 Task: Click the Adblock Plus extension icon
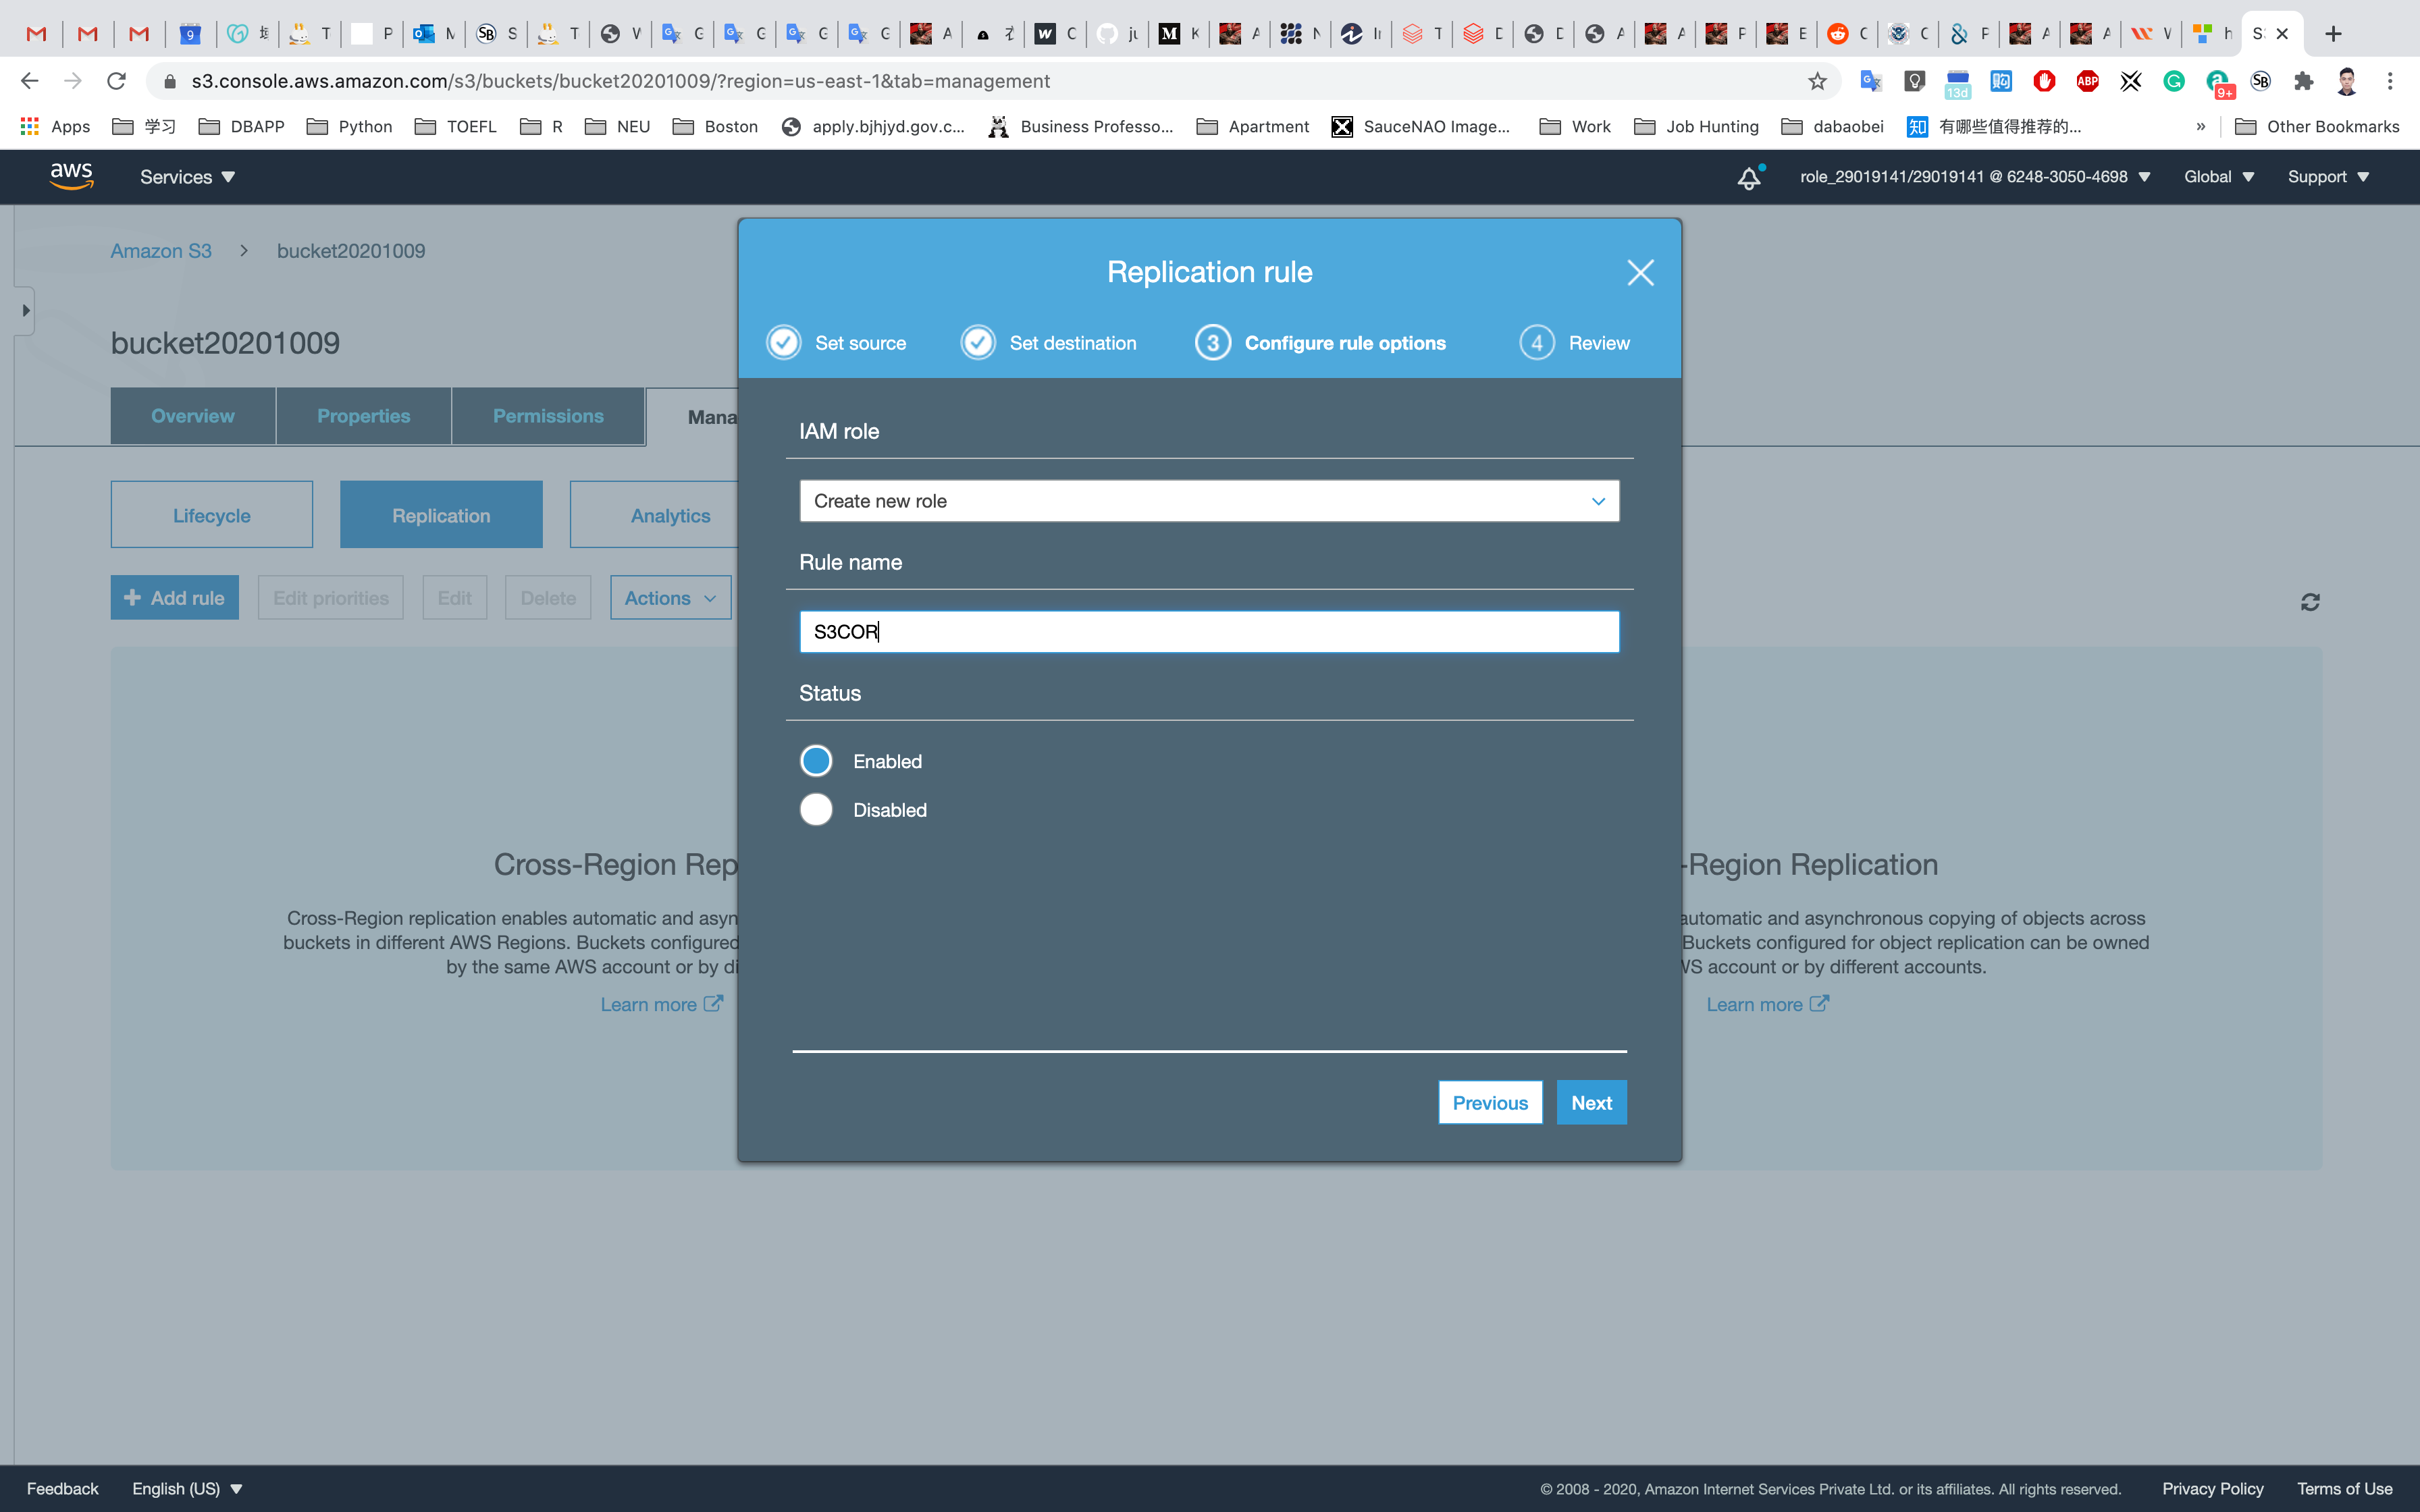tap(2087, 81)
